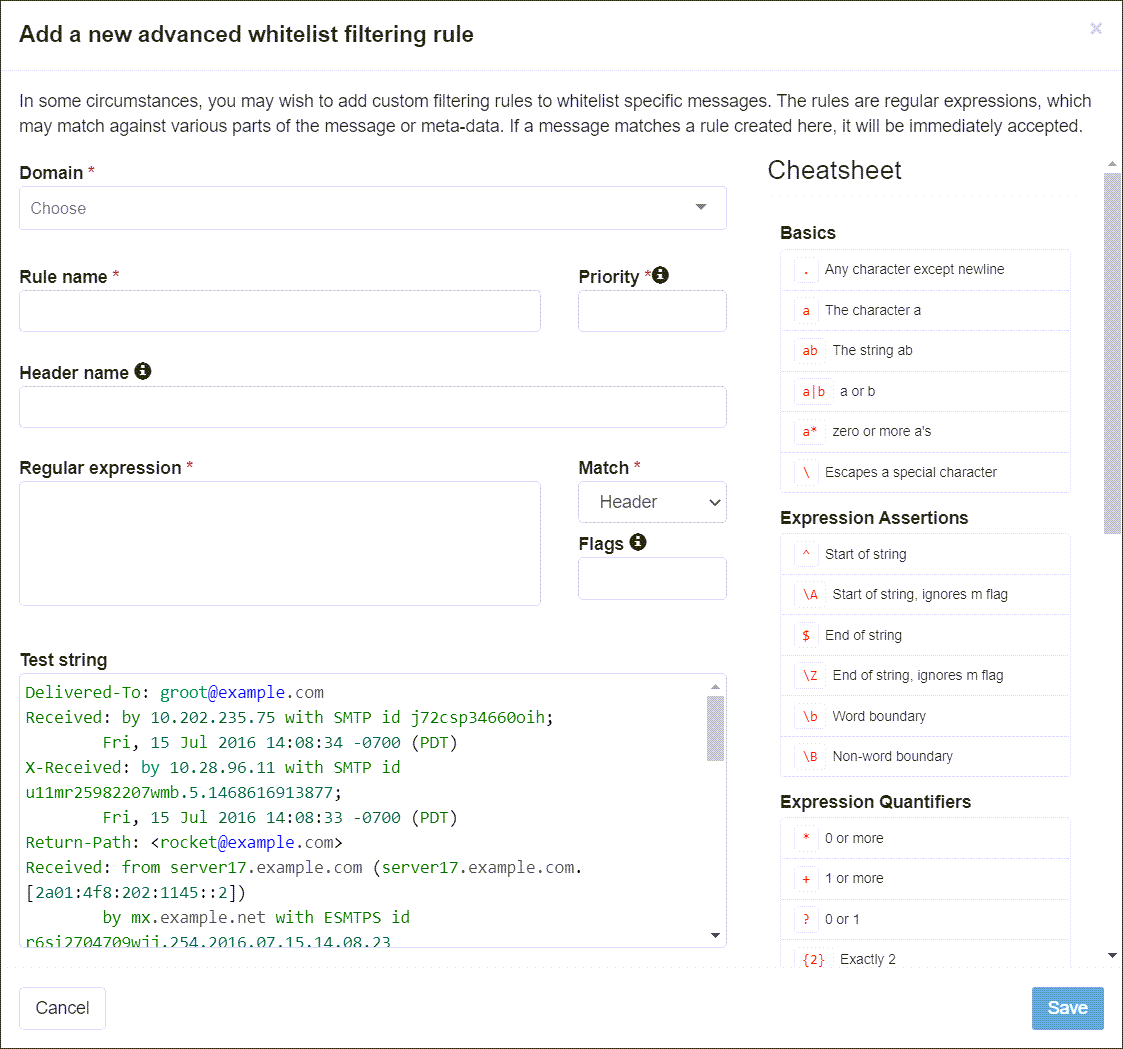Click the Header name info icon
The width and height of the screenshot is (1123, 1049).
(x=143, y=371)
